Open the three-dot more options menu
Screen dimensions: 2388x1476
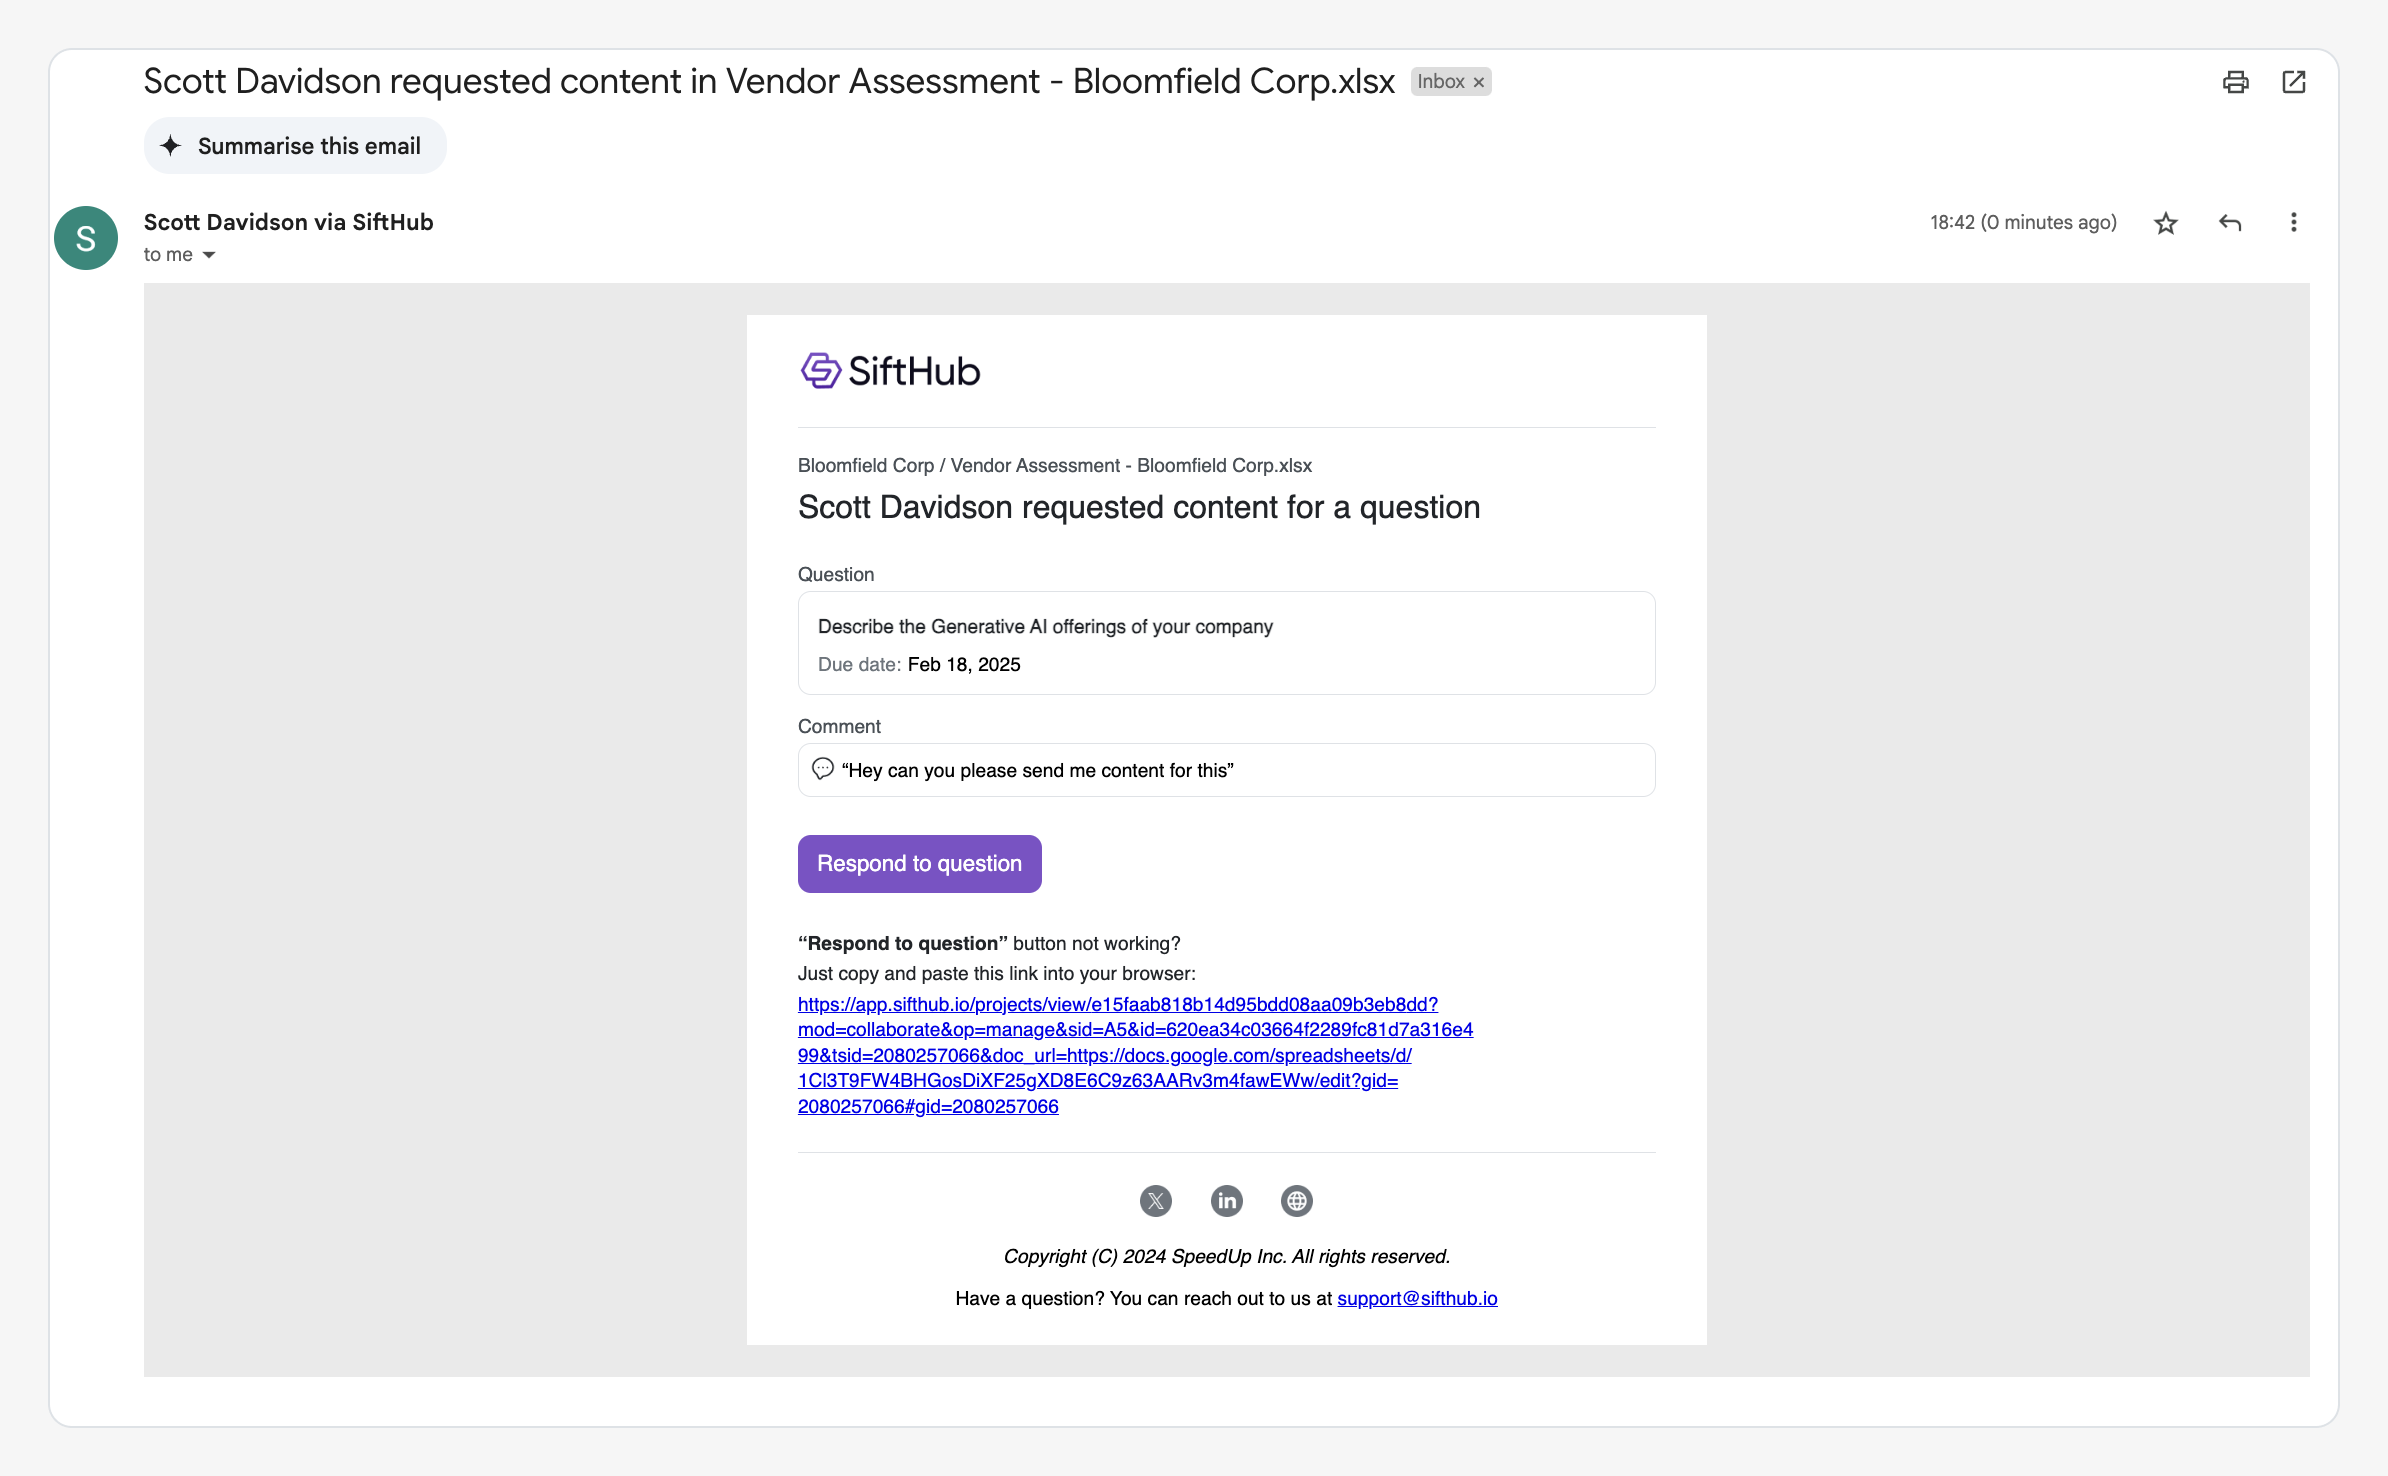(x=2294, y=223)
